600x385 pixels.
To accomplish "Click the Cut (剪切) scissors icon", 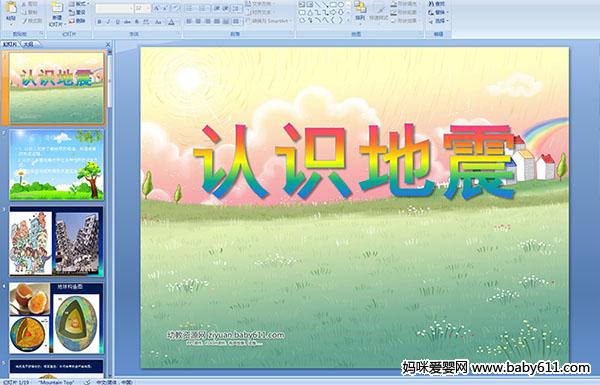I will (24, 5).
